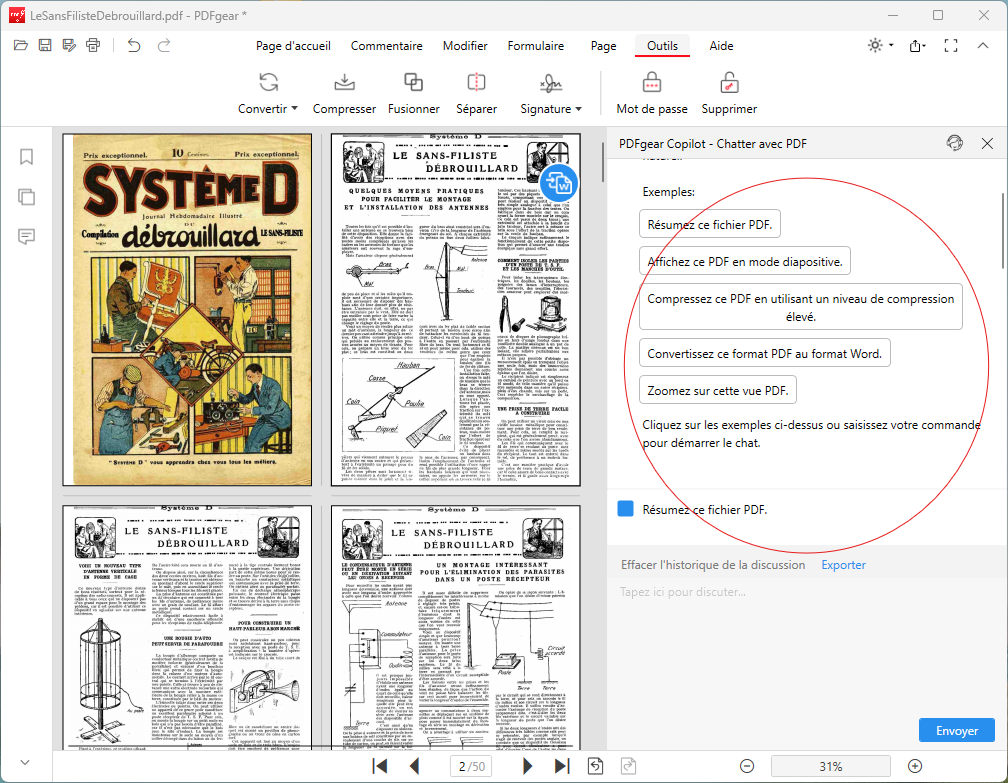Viewport: 1008px width, 783px height.
Task: Collapse the ribbon with the chevron
Action: (x=983, y=45)
